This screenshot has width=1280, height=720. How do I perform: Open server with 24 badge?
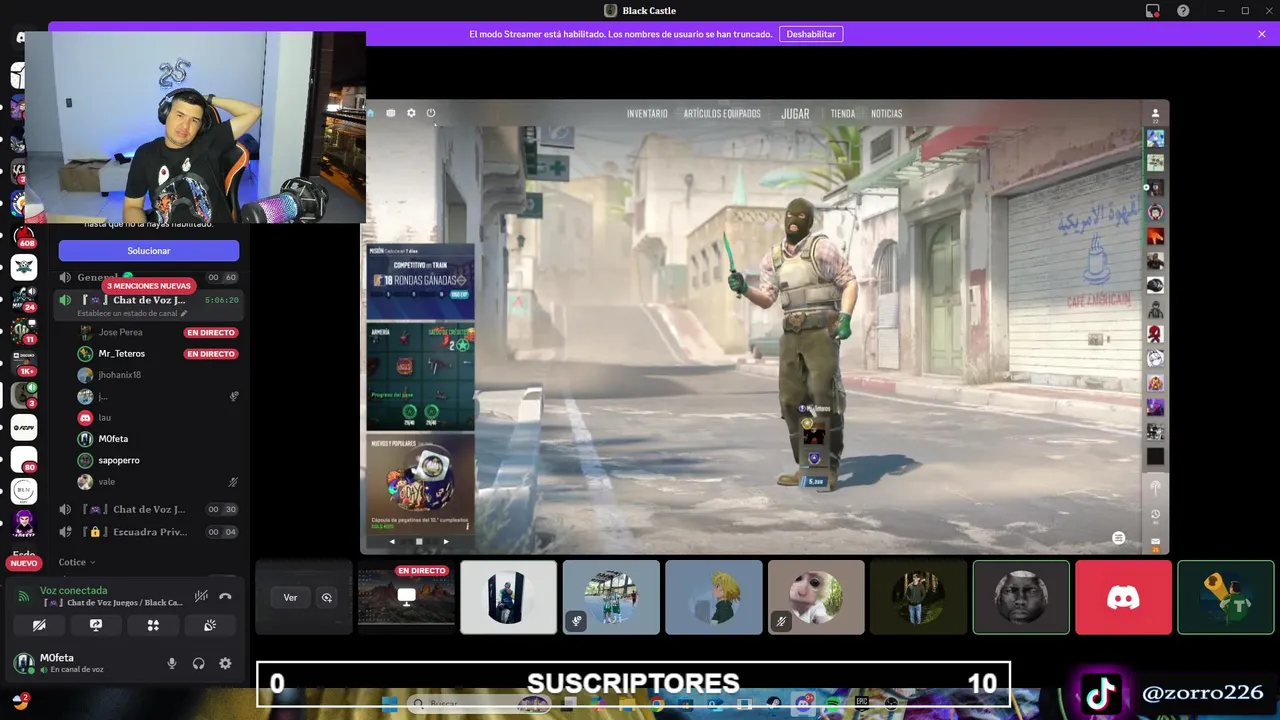pyautogui.click(x=24, y=299)
